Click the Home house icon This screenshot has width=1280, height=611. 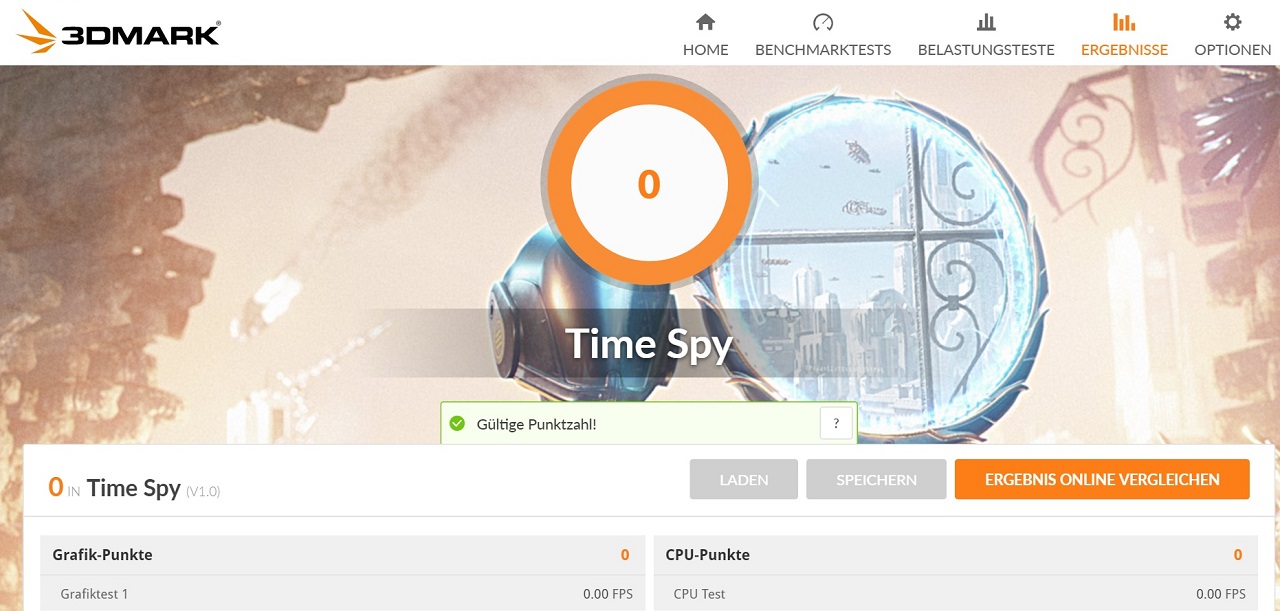tap(705, 22)
